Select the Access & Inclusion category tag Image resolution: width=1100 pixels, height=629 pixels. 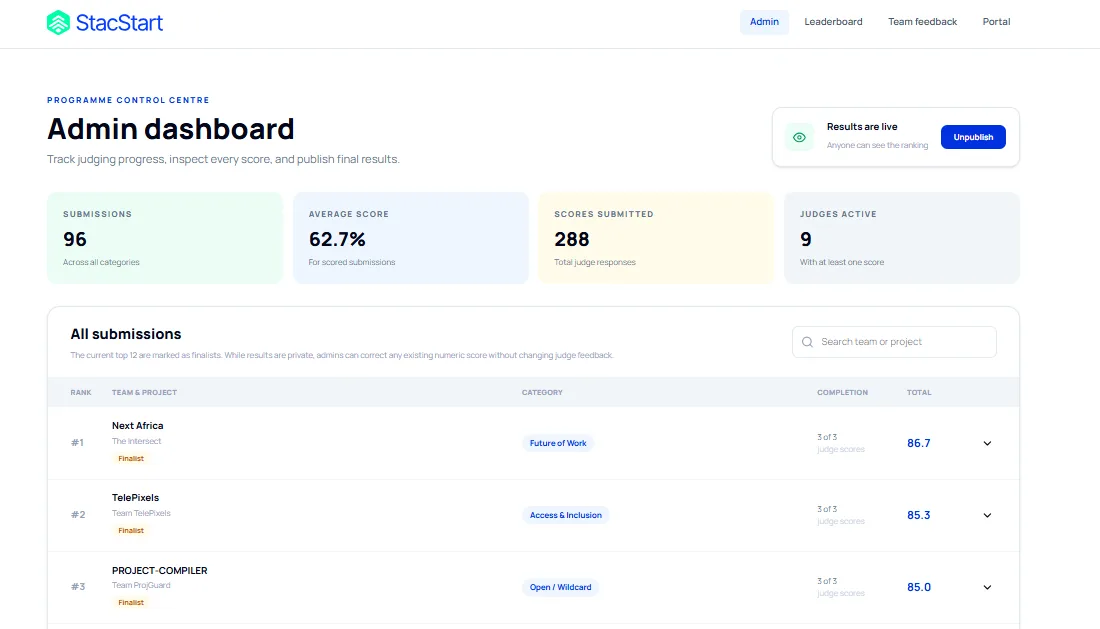(565, 515)
